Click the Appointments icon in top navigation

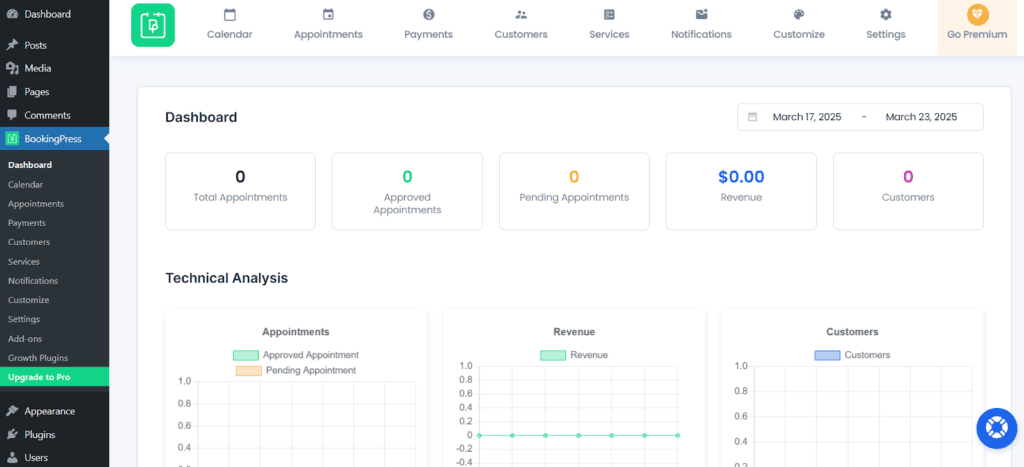pyautogui.click(x=328, y=14)
